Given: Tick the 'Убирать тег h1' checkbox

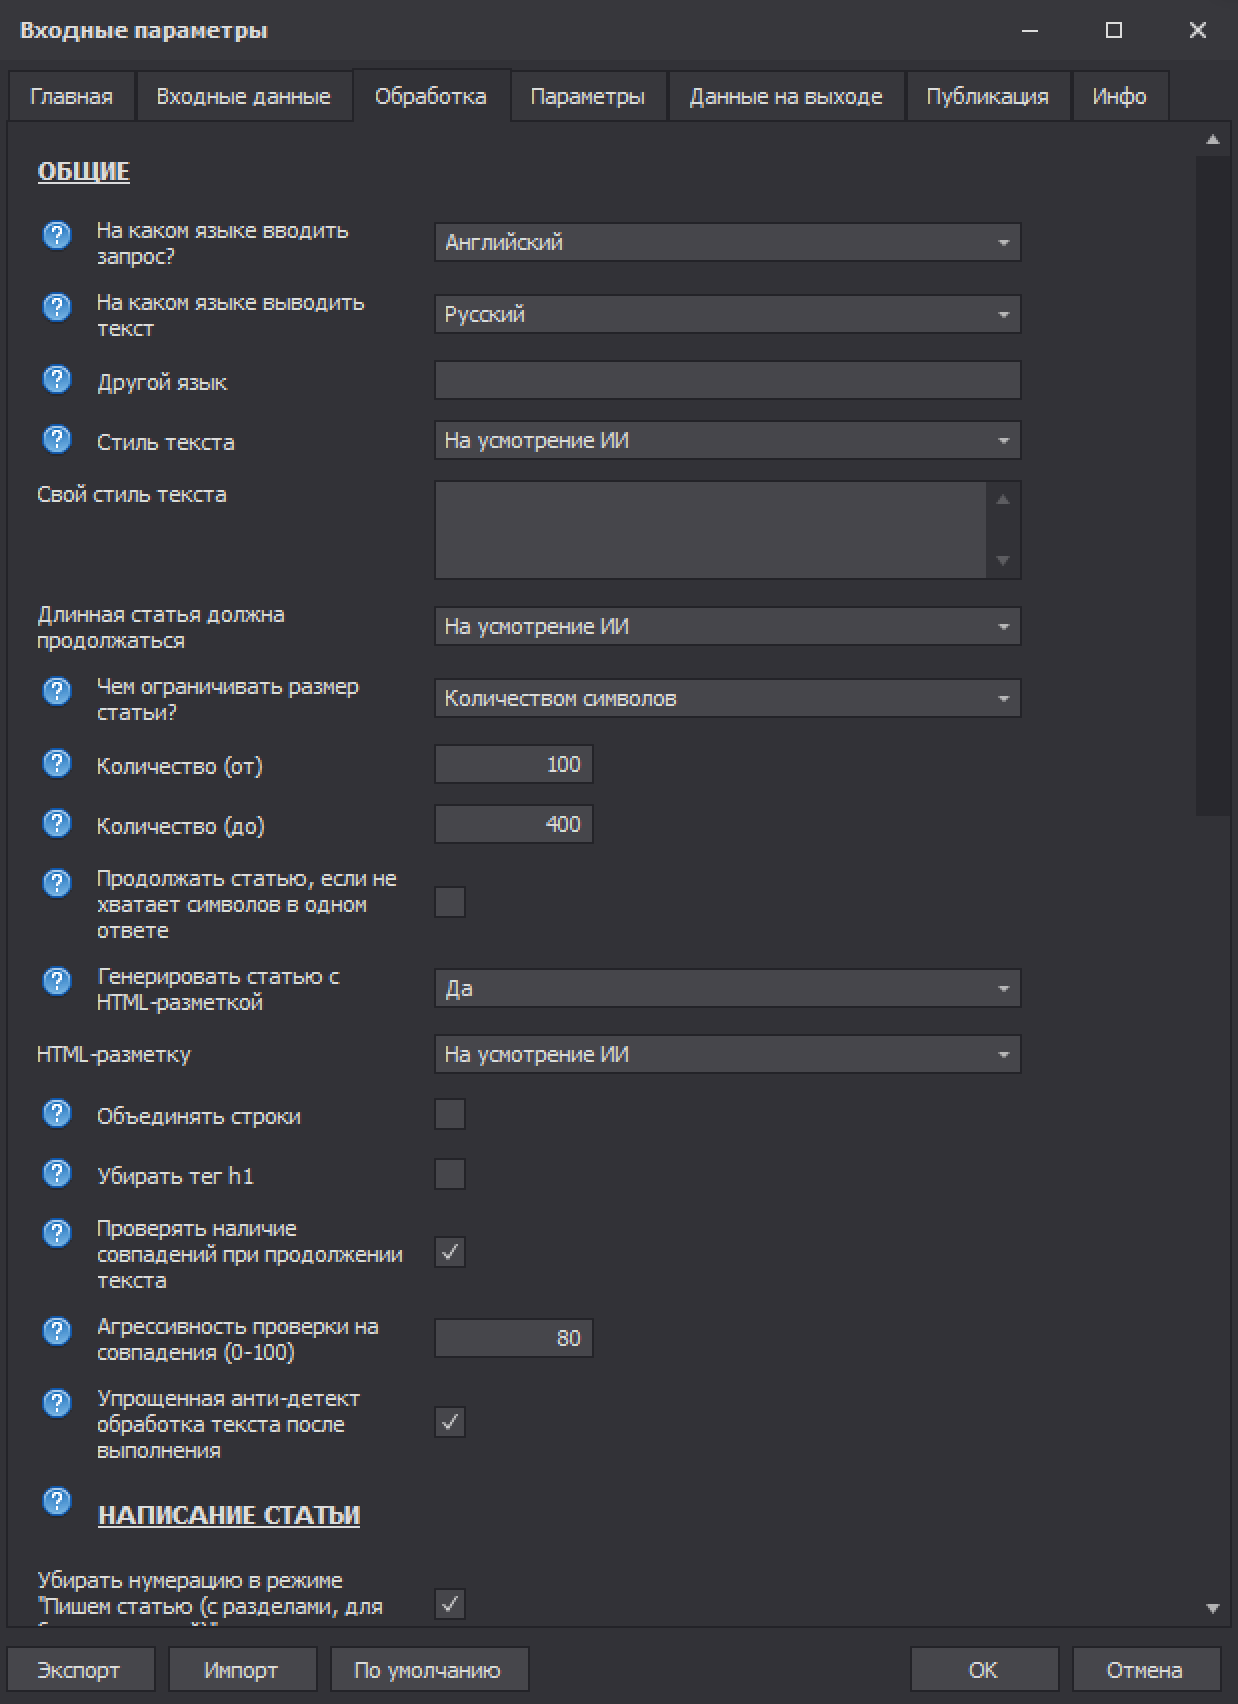Looking at the screenshot, I should click(x=450, y=1174).
